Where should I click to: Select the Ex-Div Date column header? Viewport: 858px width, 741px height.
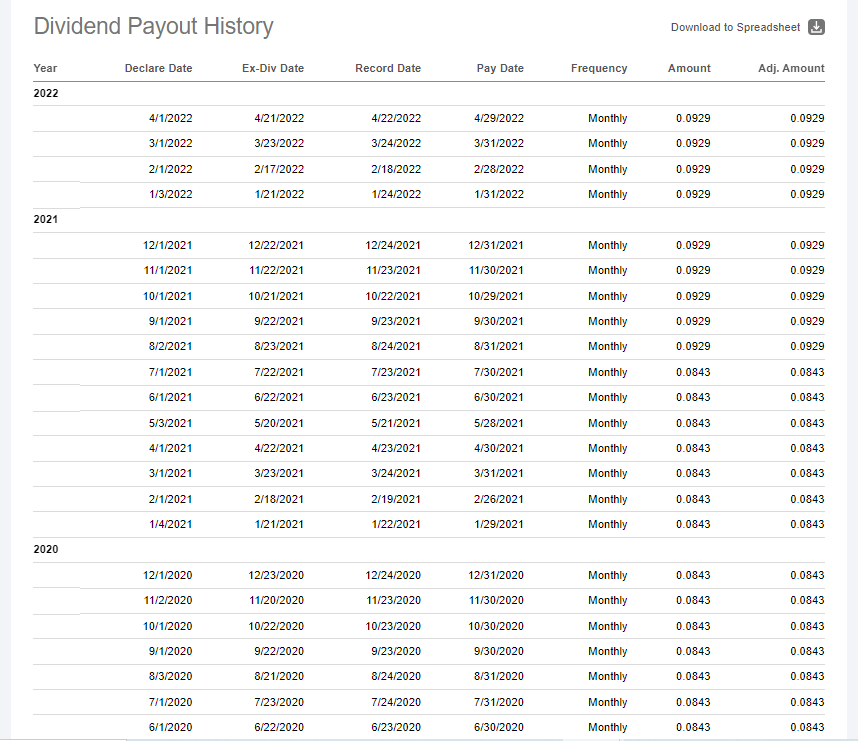pos(273,68)
